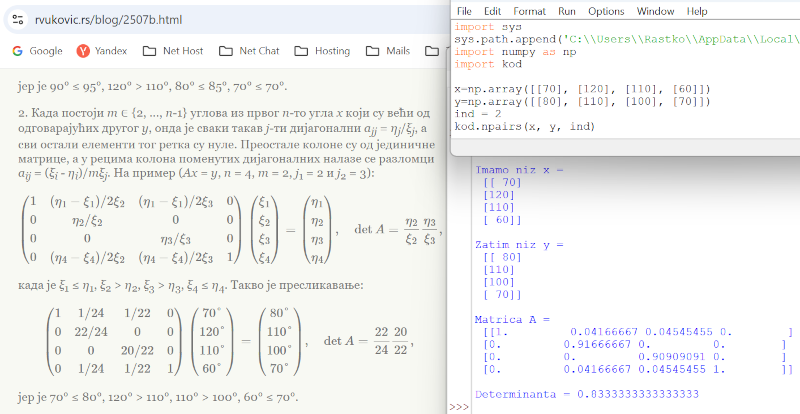This screenshot has width=800, height=414.
Task: Click the sys.path.append code line
Action: [x=627, y=39]
